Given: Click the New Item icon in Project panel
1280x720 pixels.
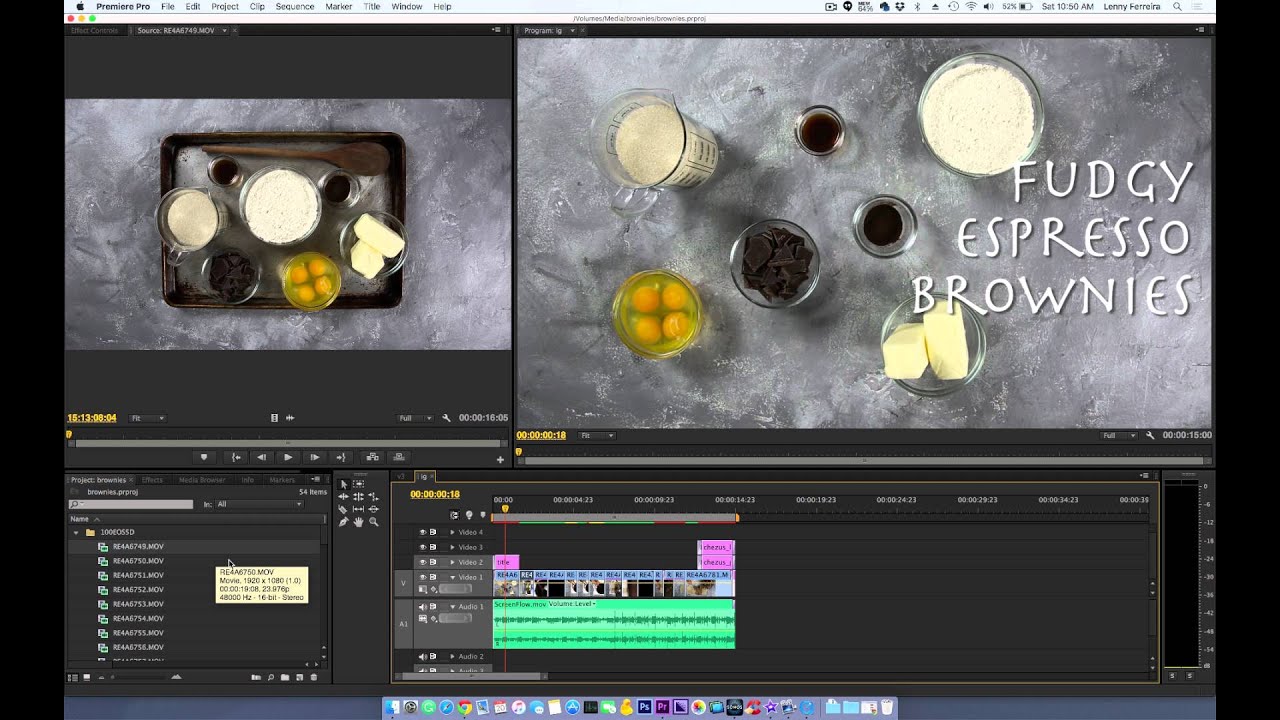Looking at the screenshot, I should point(299,677).
